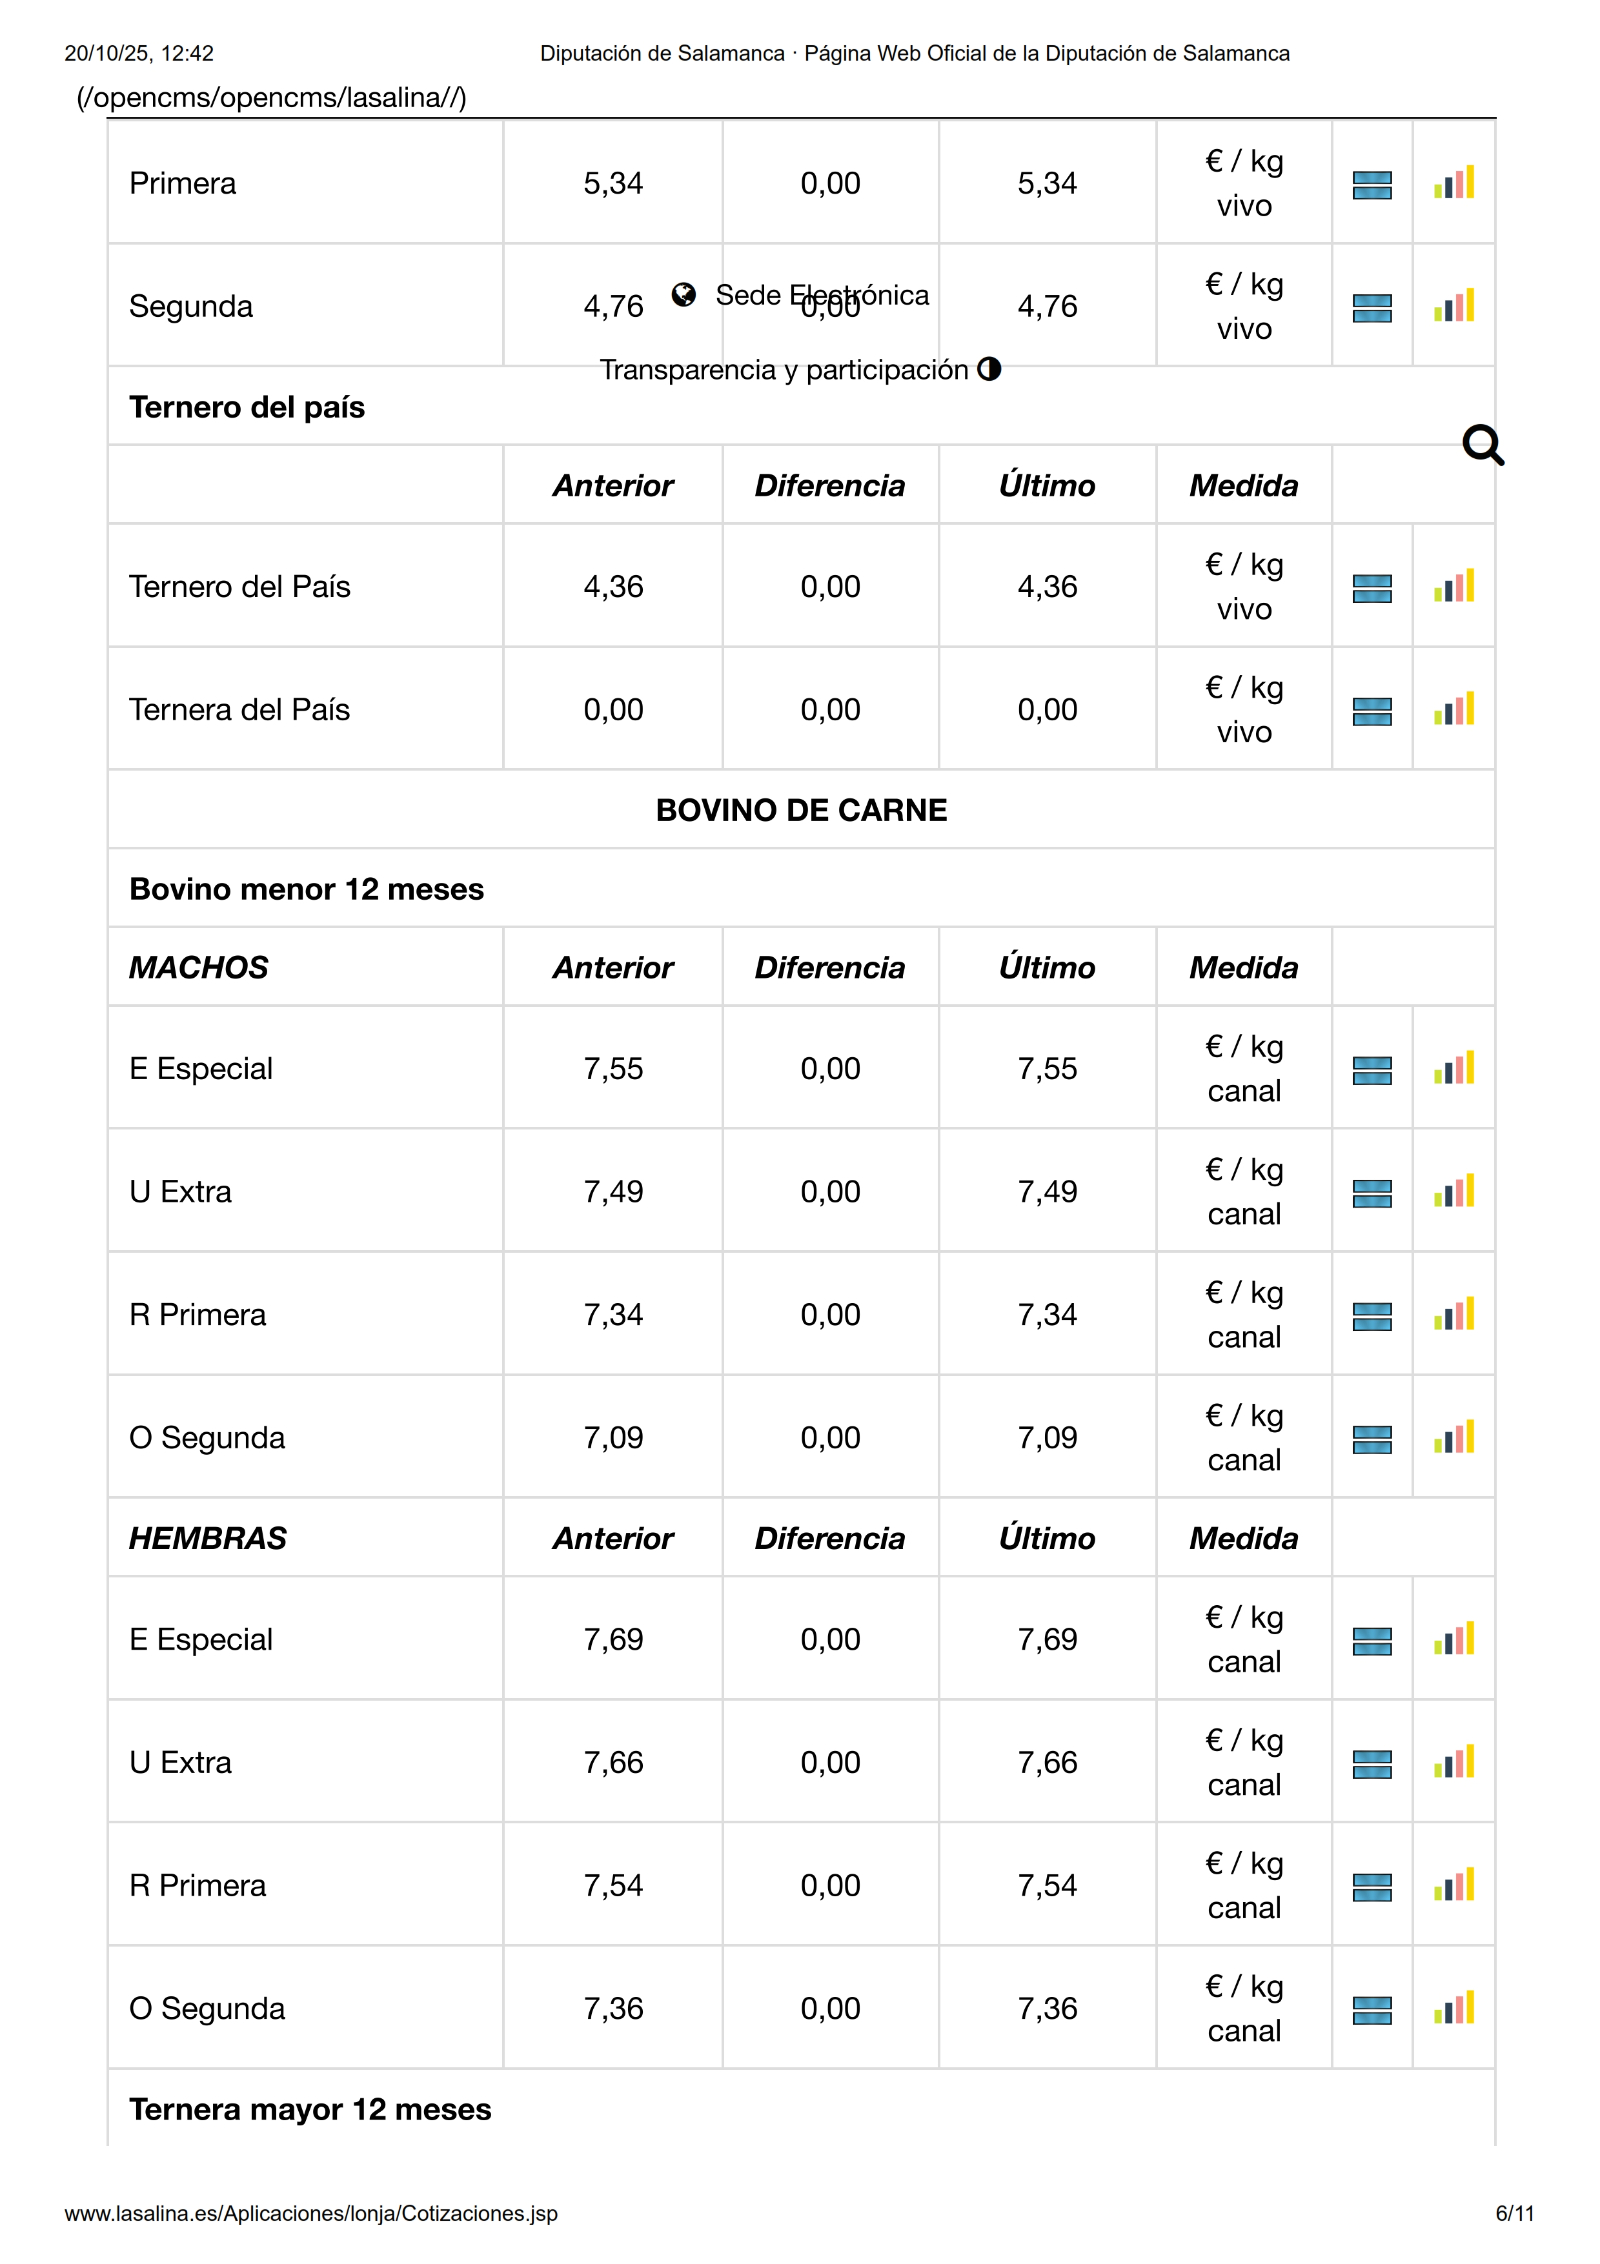
Task: Click the magnifying glass search icon
Action: pyautogui.click(x=1482, y=445)
